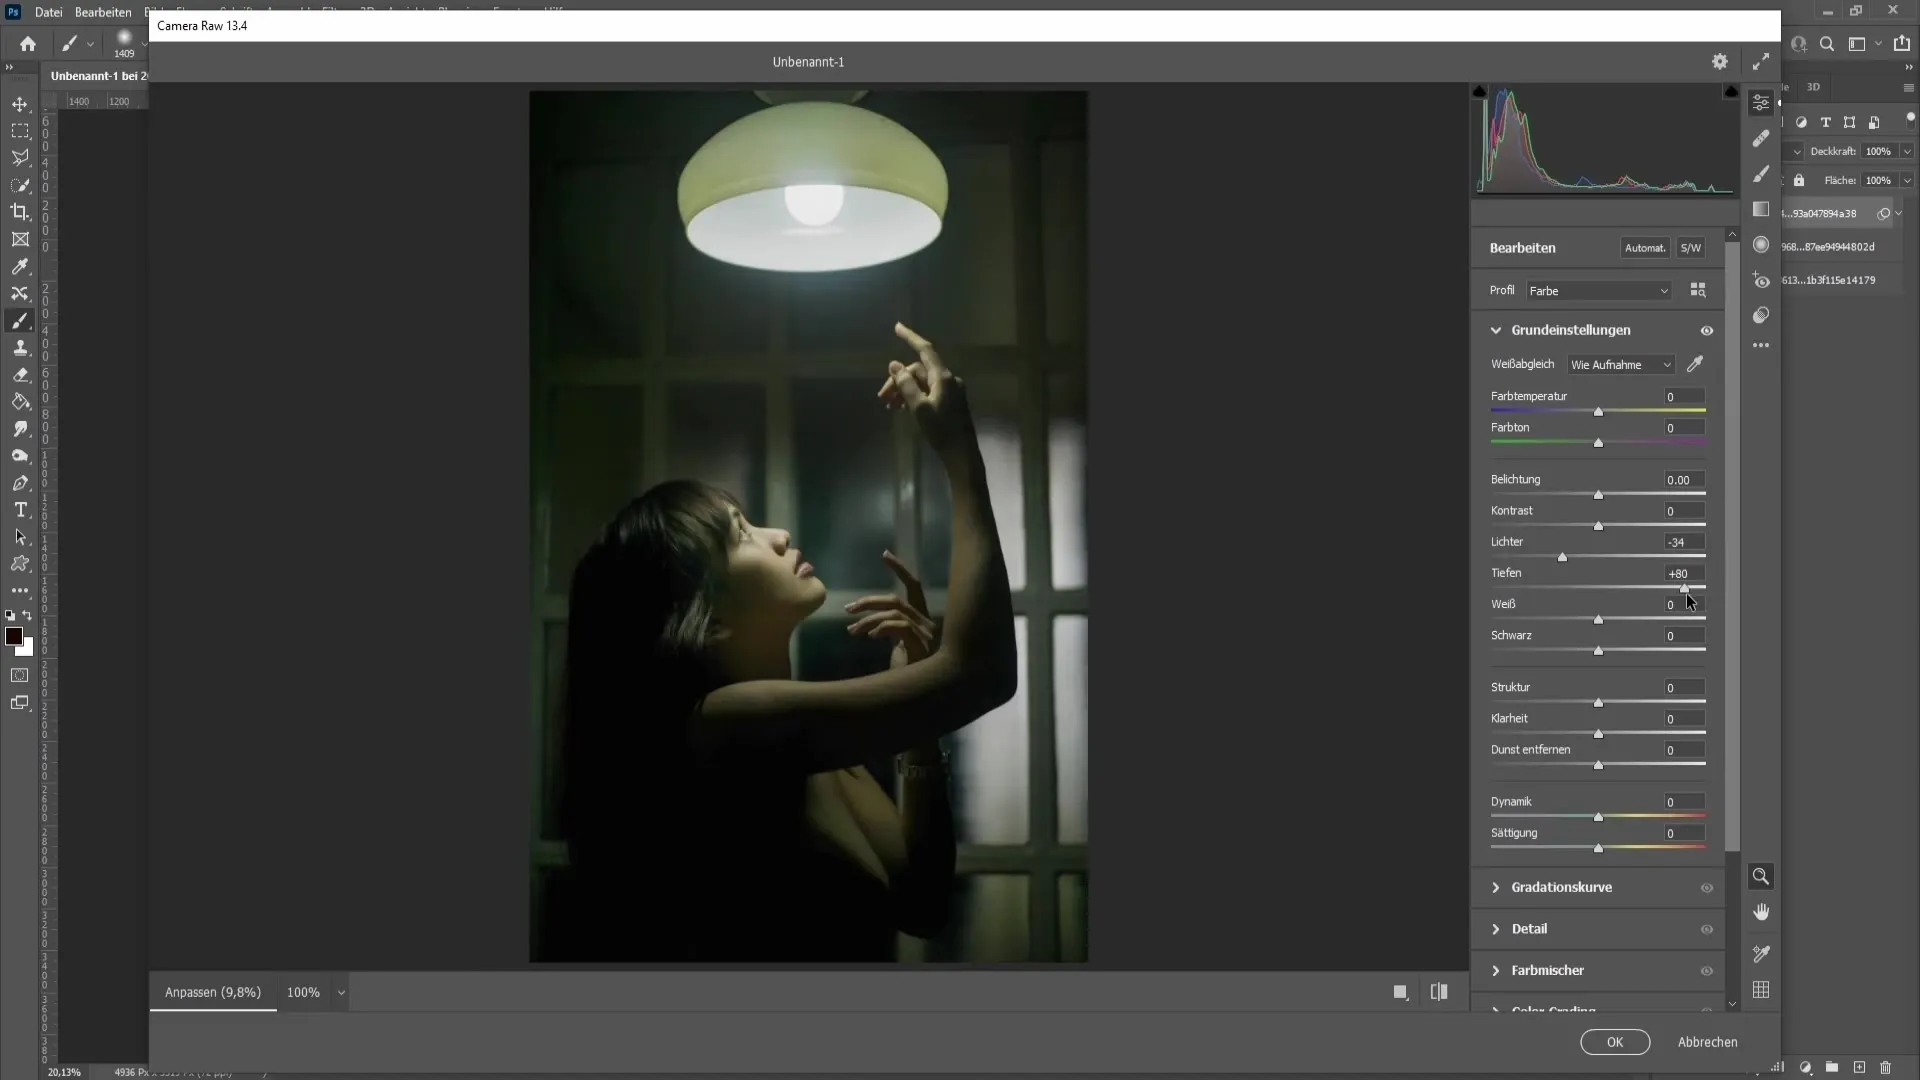Toggle shadow clipping warning in histogram
The height and width of the screenshot is (1080, 1920).
point(1480,91)
